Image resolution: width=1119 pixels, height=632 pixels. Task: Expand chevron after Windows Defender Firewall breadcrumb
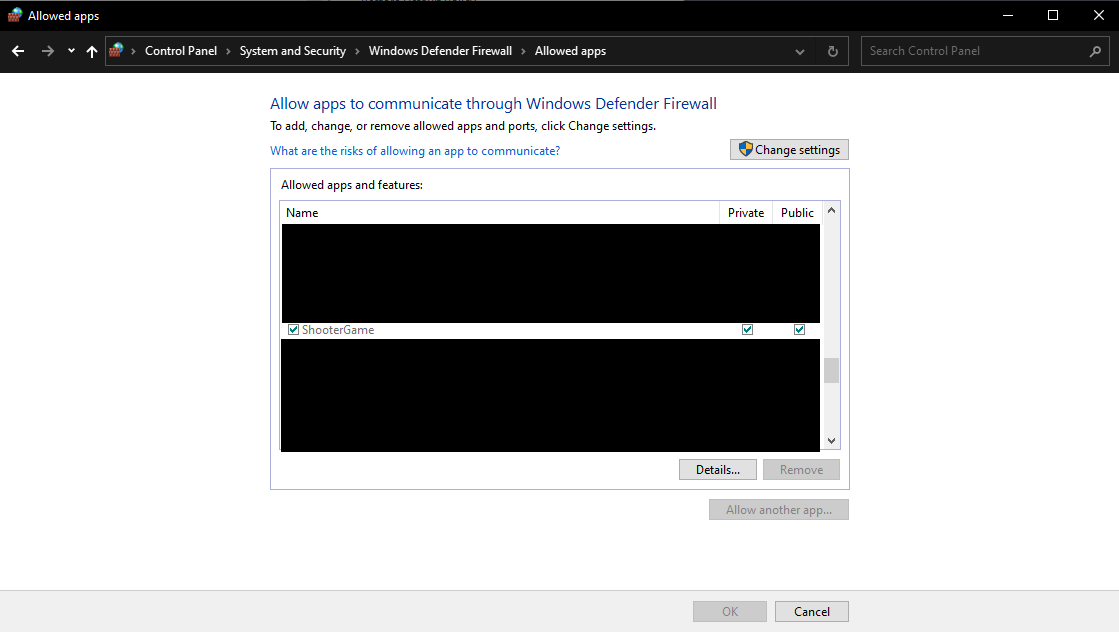523,51
